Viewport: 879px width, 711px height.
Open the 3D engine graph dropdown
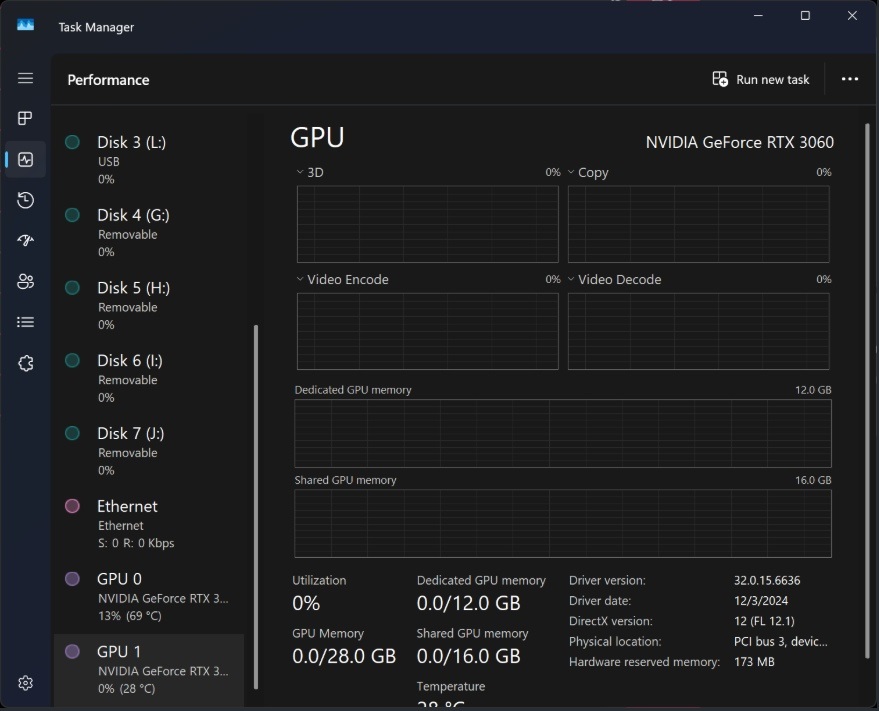(310, 172)
